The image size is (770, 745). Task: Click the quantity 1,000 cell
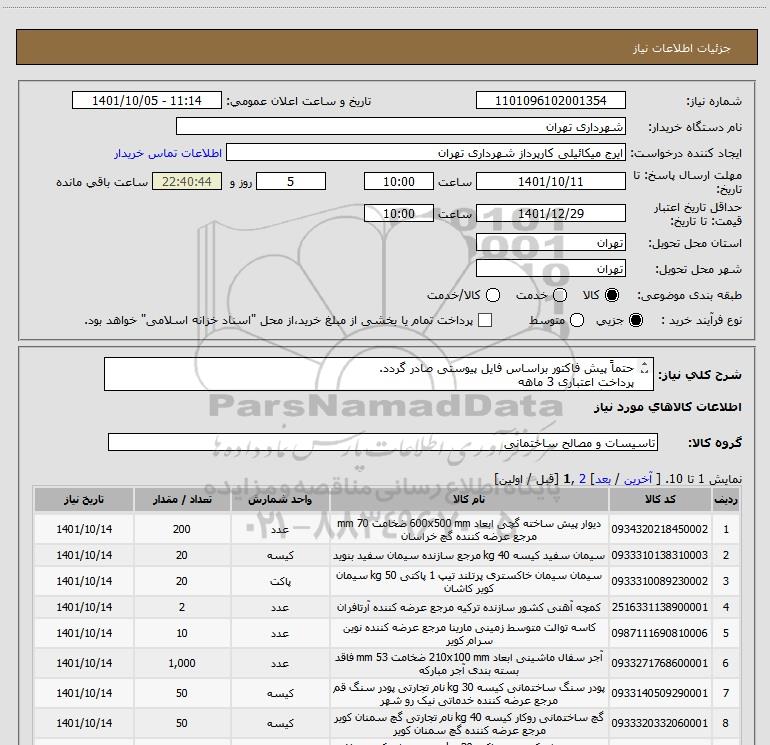coord(182,663)
